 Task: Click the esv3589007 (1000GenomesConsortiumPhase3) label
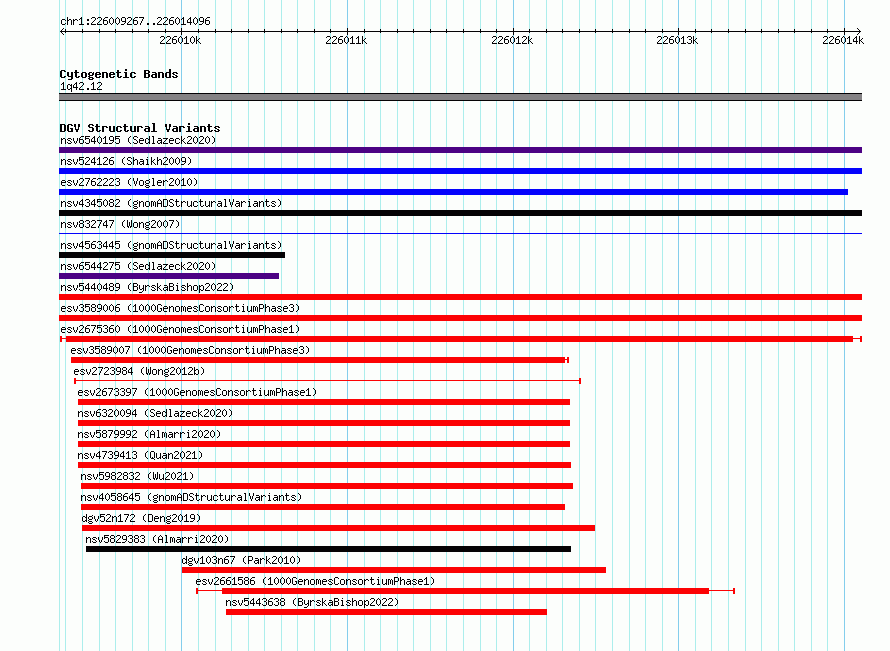click(x=190, y=350)
